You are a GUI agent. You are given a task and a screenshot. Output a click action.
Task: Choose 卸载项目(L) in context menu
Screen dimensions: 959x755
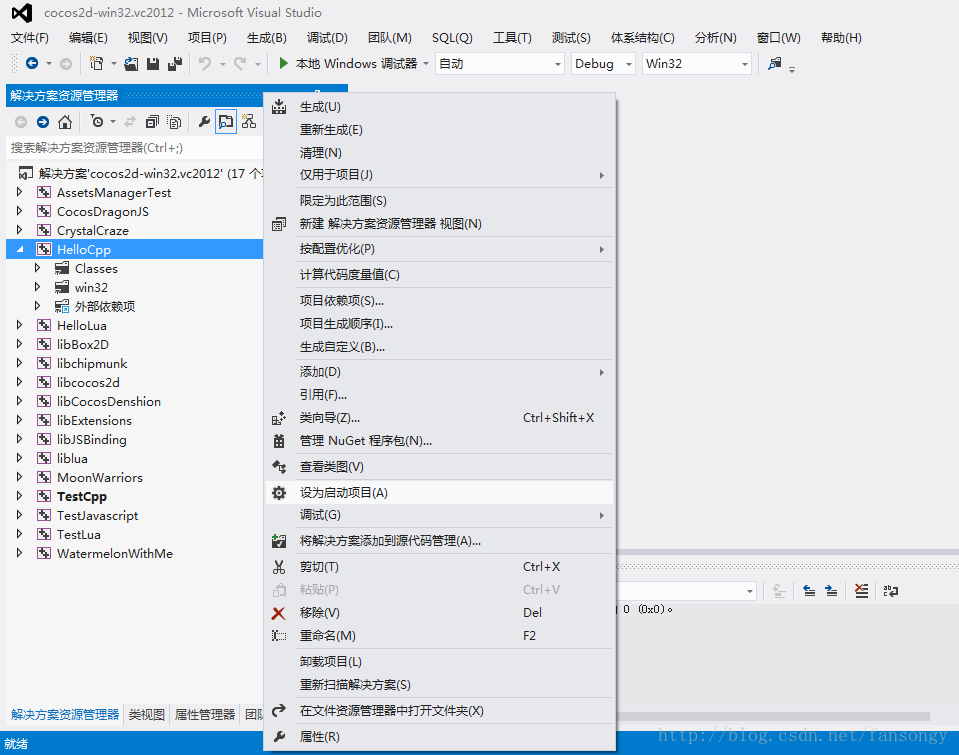(x=440, y=661)
